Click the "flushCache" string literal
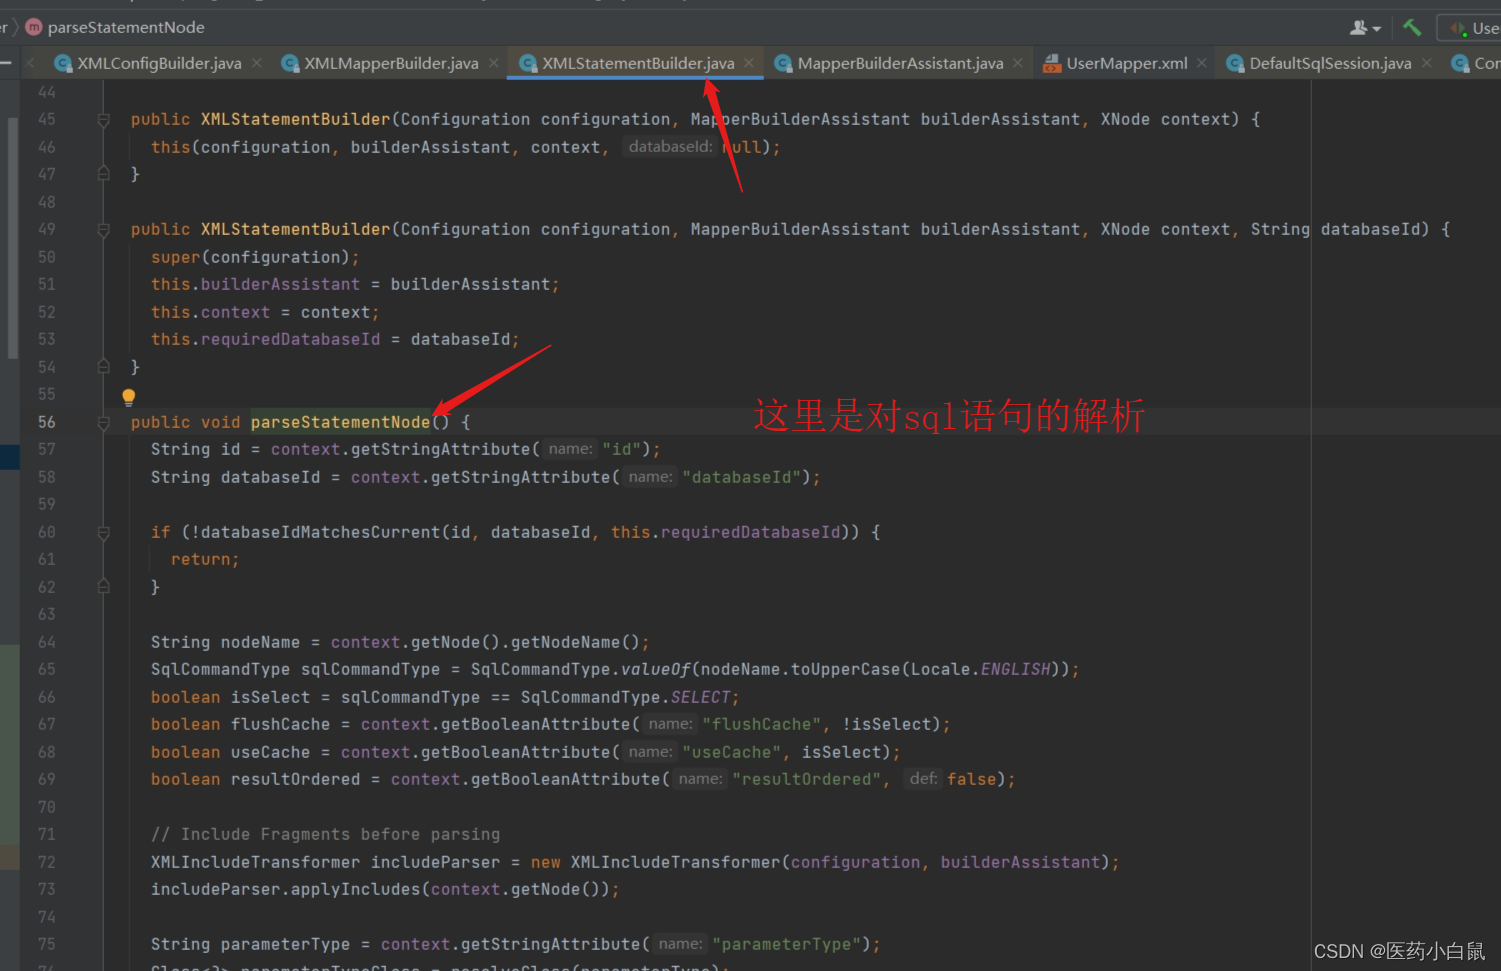Image resolution: width=1501 pixels, height=971 pixels. click(x=761, y=724)
